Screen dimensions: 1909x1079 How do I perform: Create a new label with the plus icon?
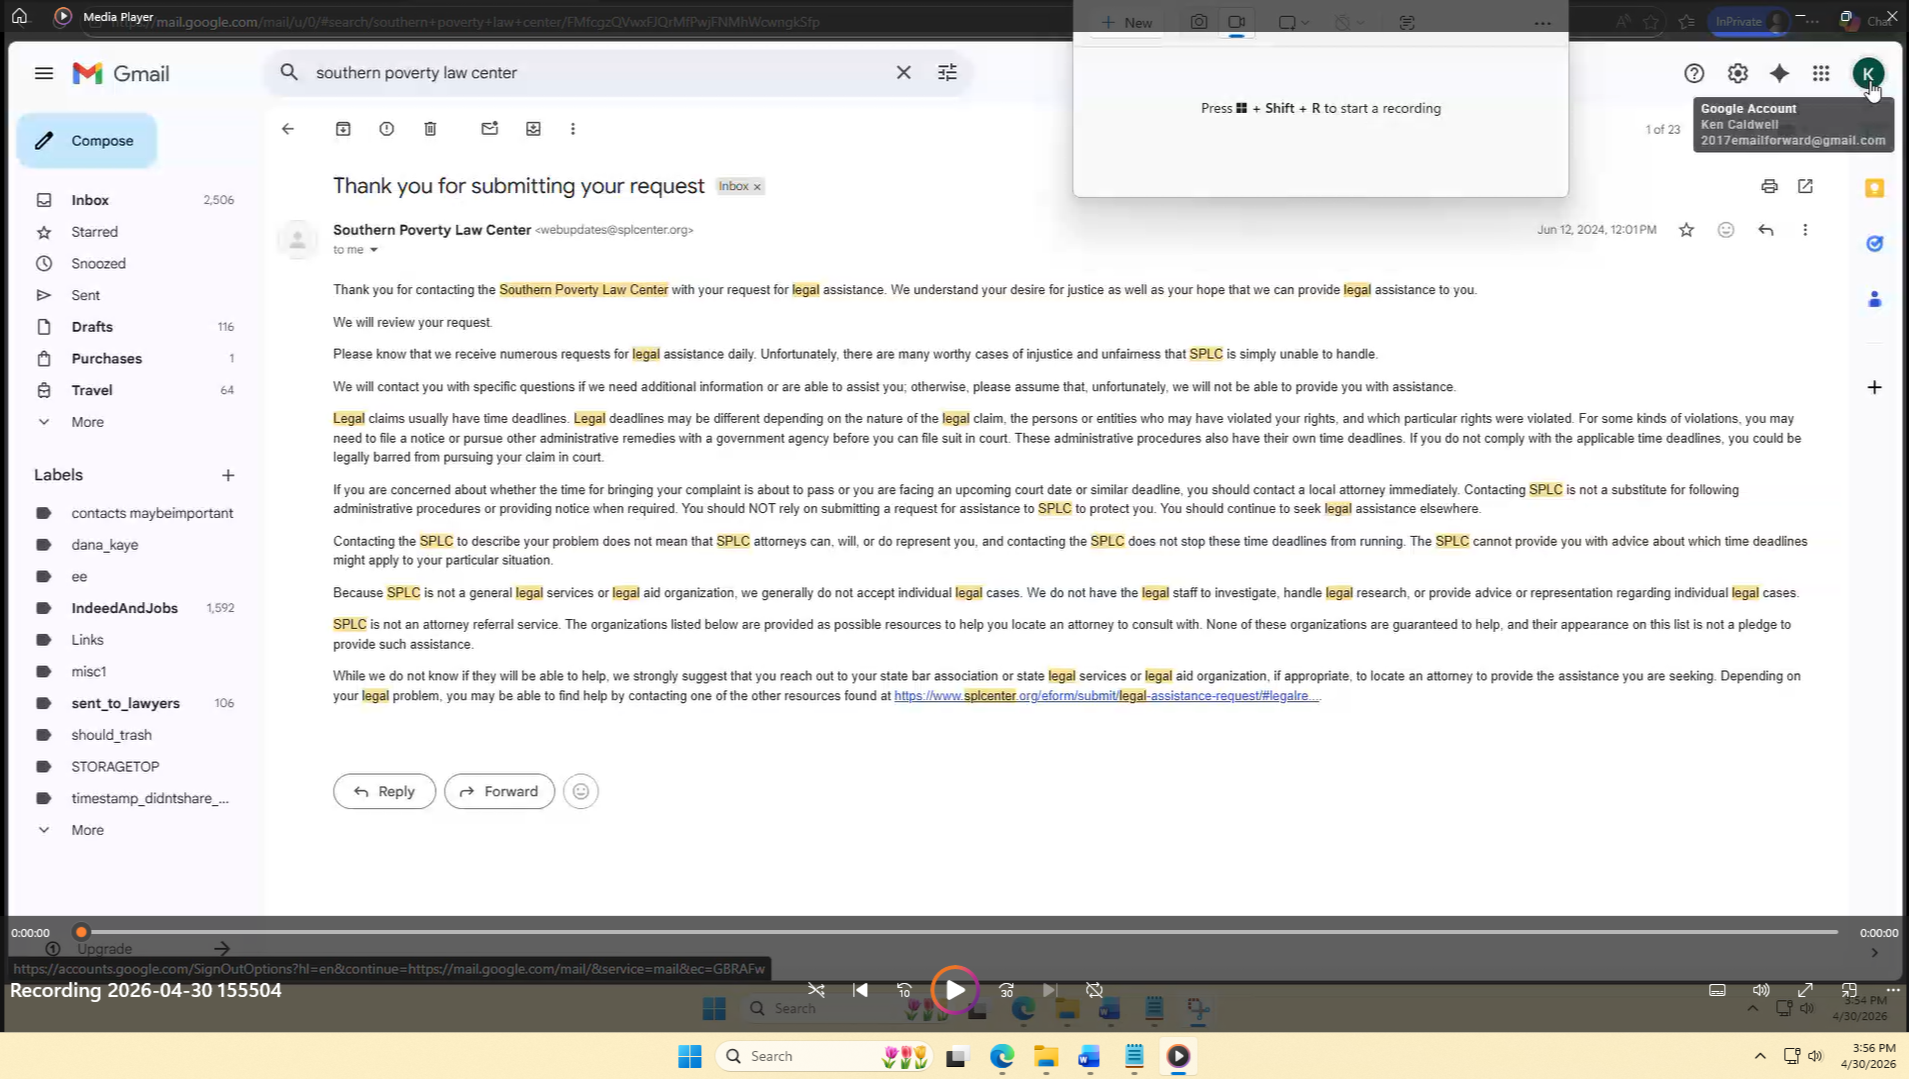click(228, 475)
